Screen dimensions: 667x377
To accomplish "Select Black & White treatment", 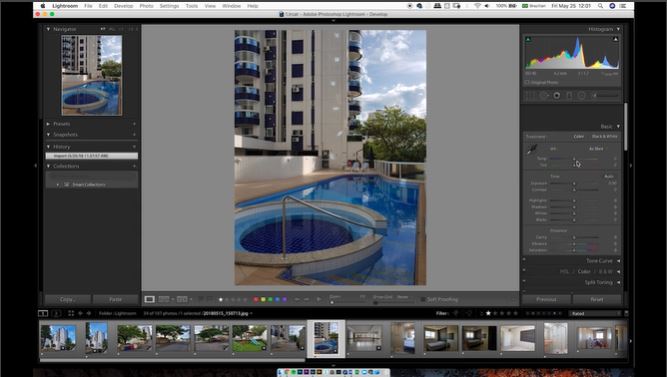I will coord(604,137).
